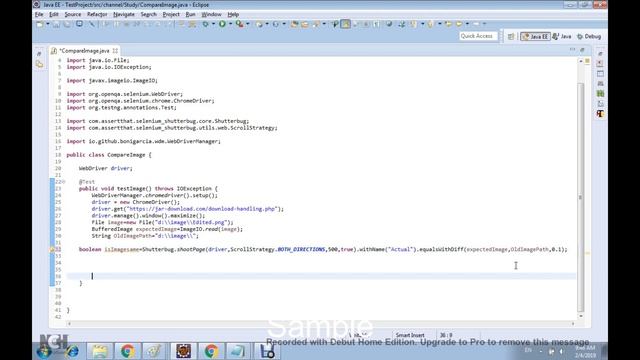
Task: Open the Search dropdown arrow
Action: [x=324, y=24]
